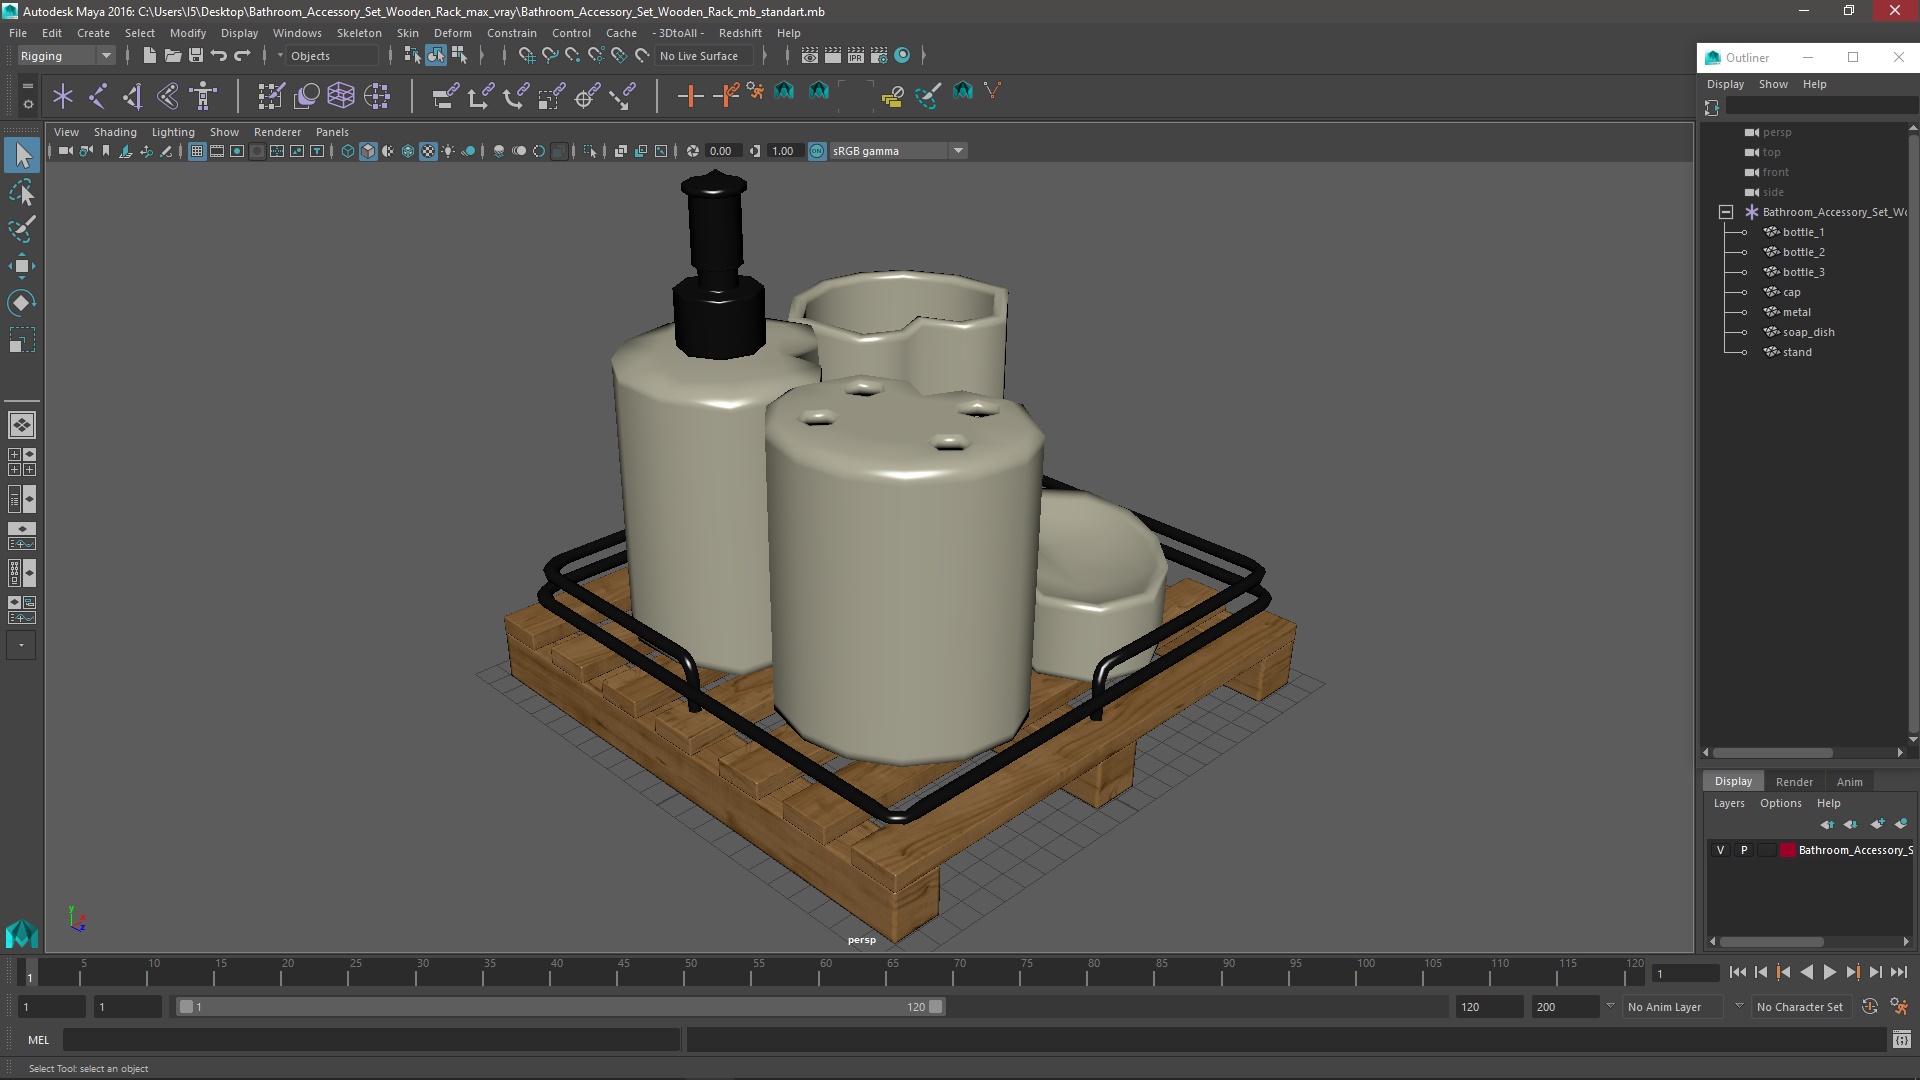Click the Save scene icon
Image resolution: width=1920 pixels, height=1080 pixels.
tap(196, 56)
